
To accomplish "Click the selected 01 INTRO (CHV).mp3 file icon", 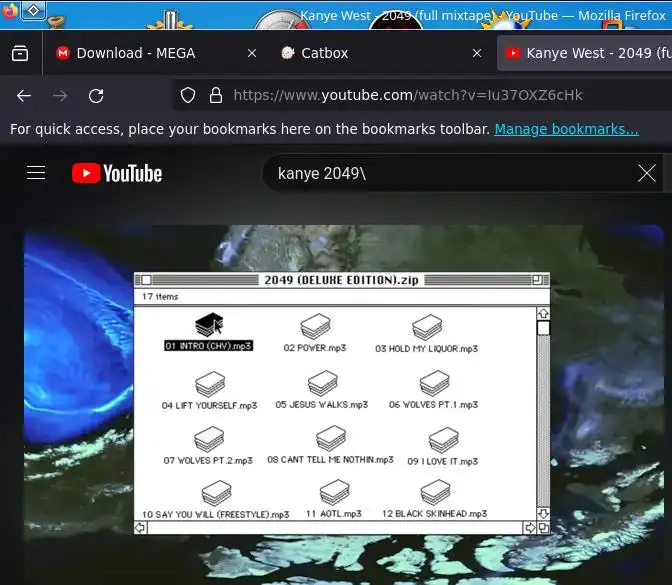I will tap(209, 324).
